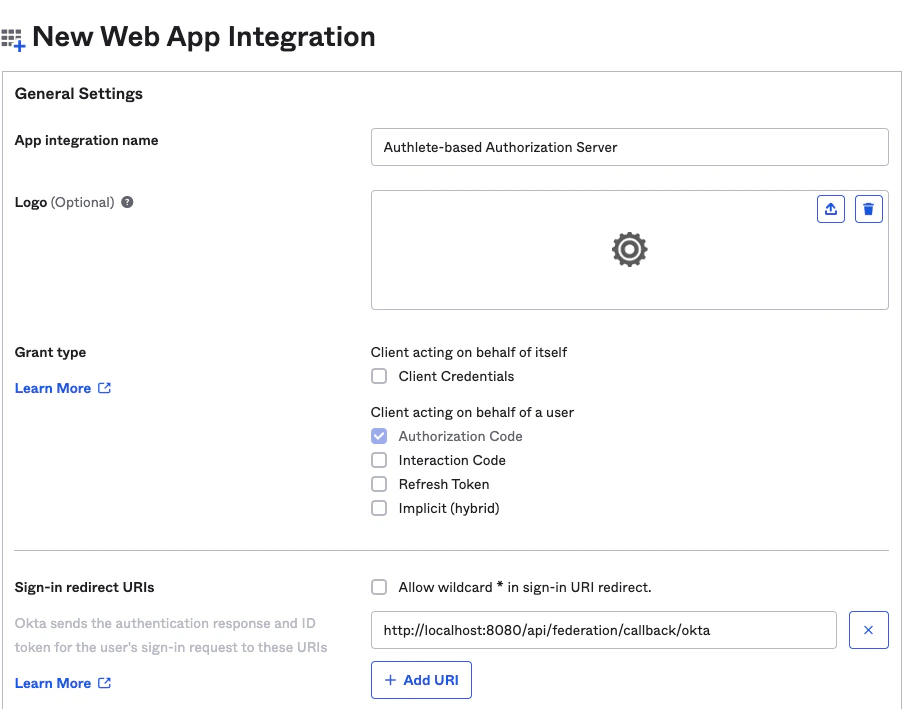This screenshot has height=709, width=904.
Task: Check the Refresh Token grant checkbox
Action: [379, 484]
